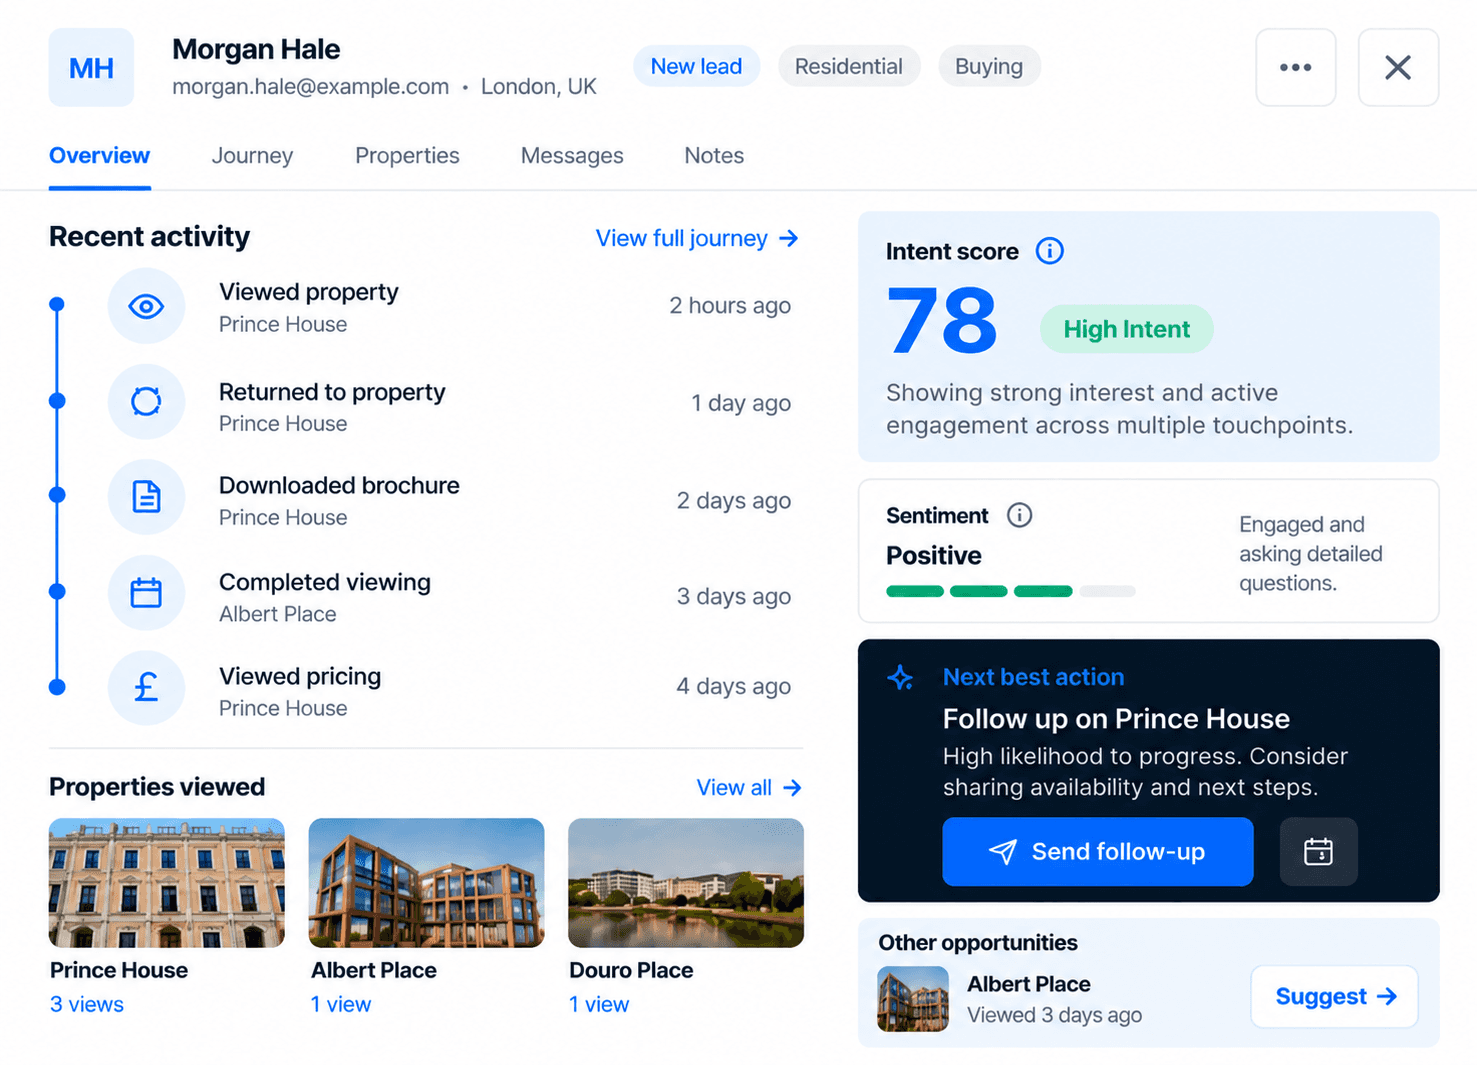
Task: Click the Sentiment info icon
Action: point(1019,515)
